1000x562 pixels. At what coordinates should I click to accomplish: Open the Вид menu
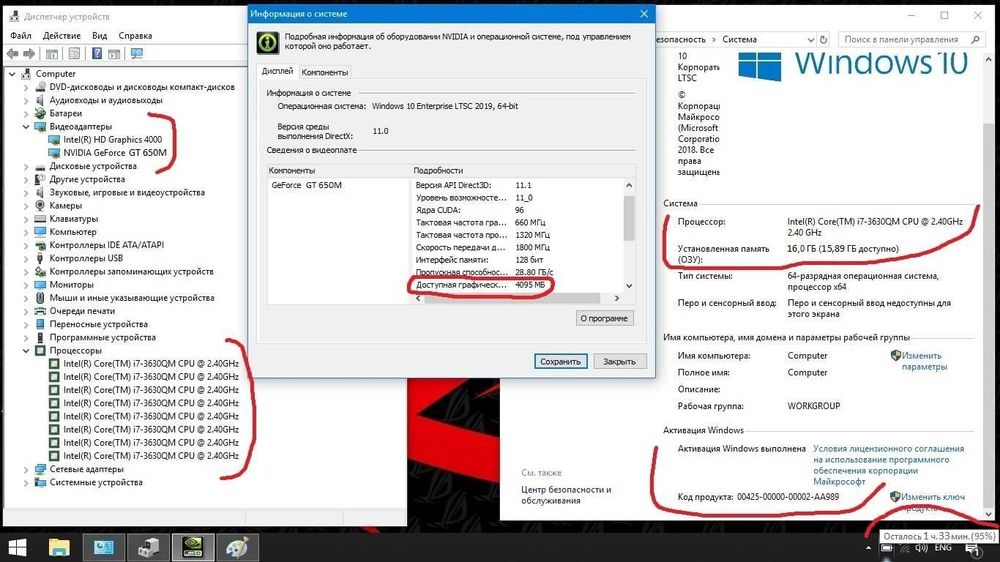pyautogui.click(x=99, y=36)
